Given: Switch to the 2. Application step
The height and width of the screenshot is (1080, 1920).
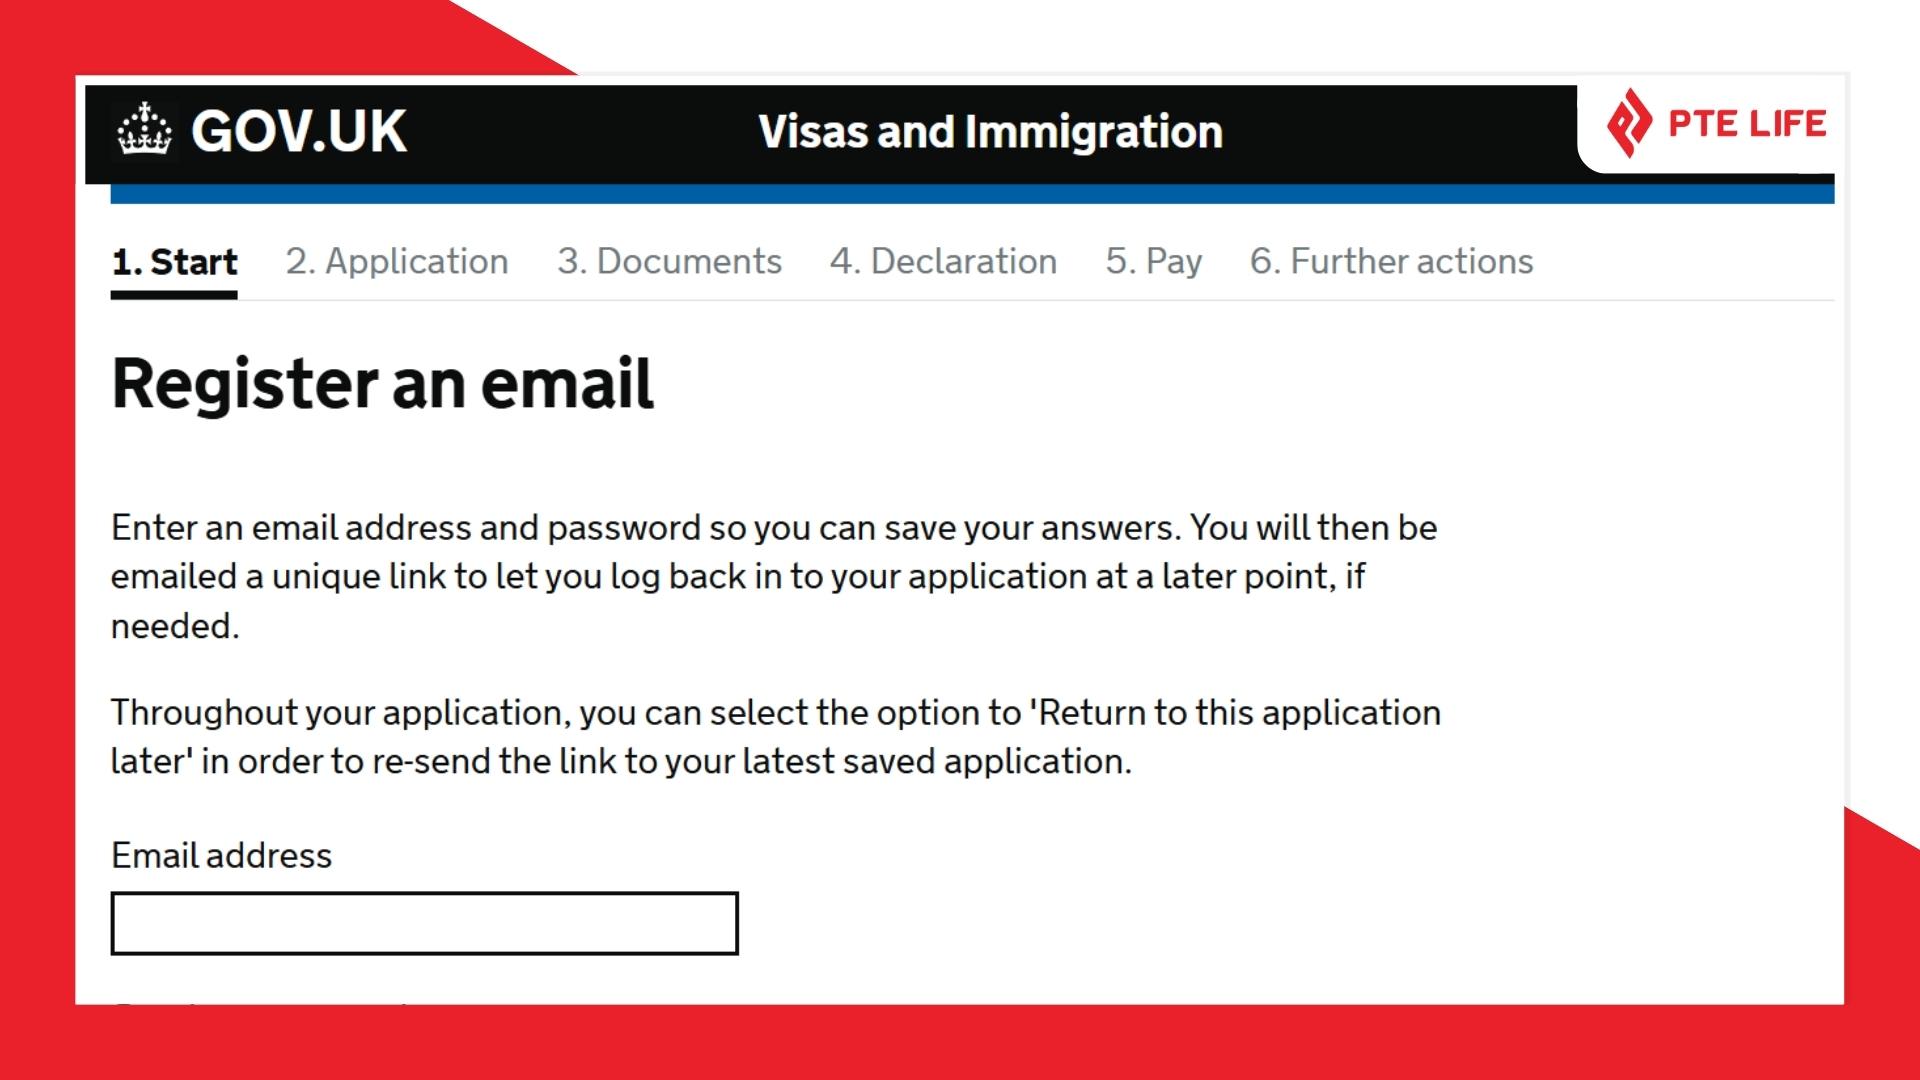Looking at the screenshot, I should [x=397, y=262].
